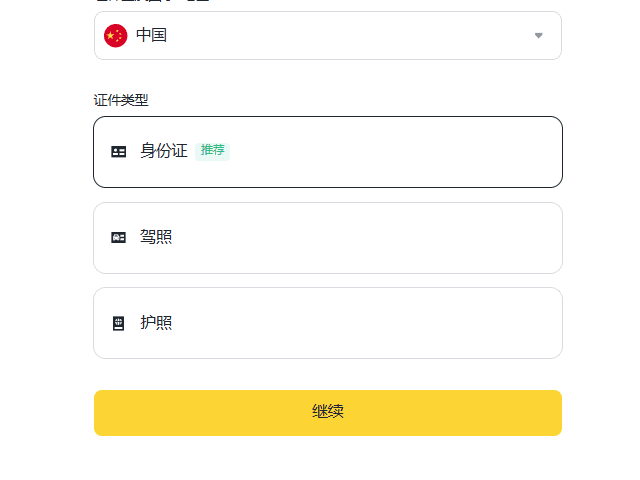The width and height of the screenshot is (640, 480).
Task: Click blank area inside the 驾照 card
Action: pos(400,238)
